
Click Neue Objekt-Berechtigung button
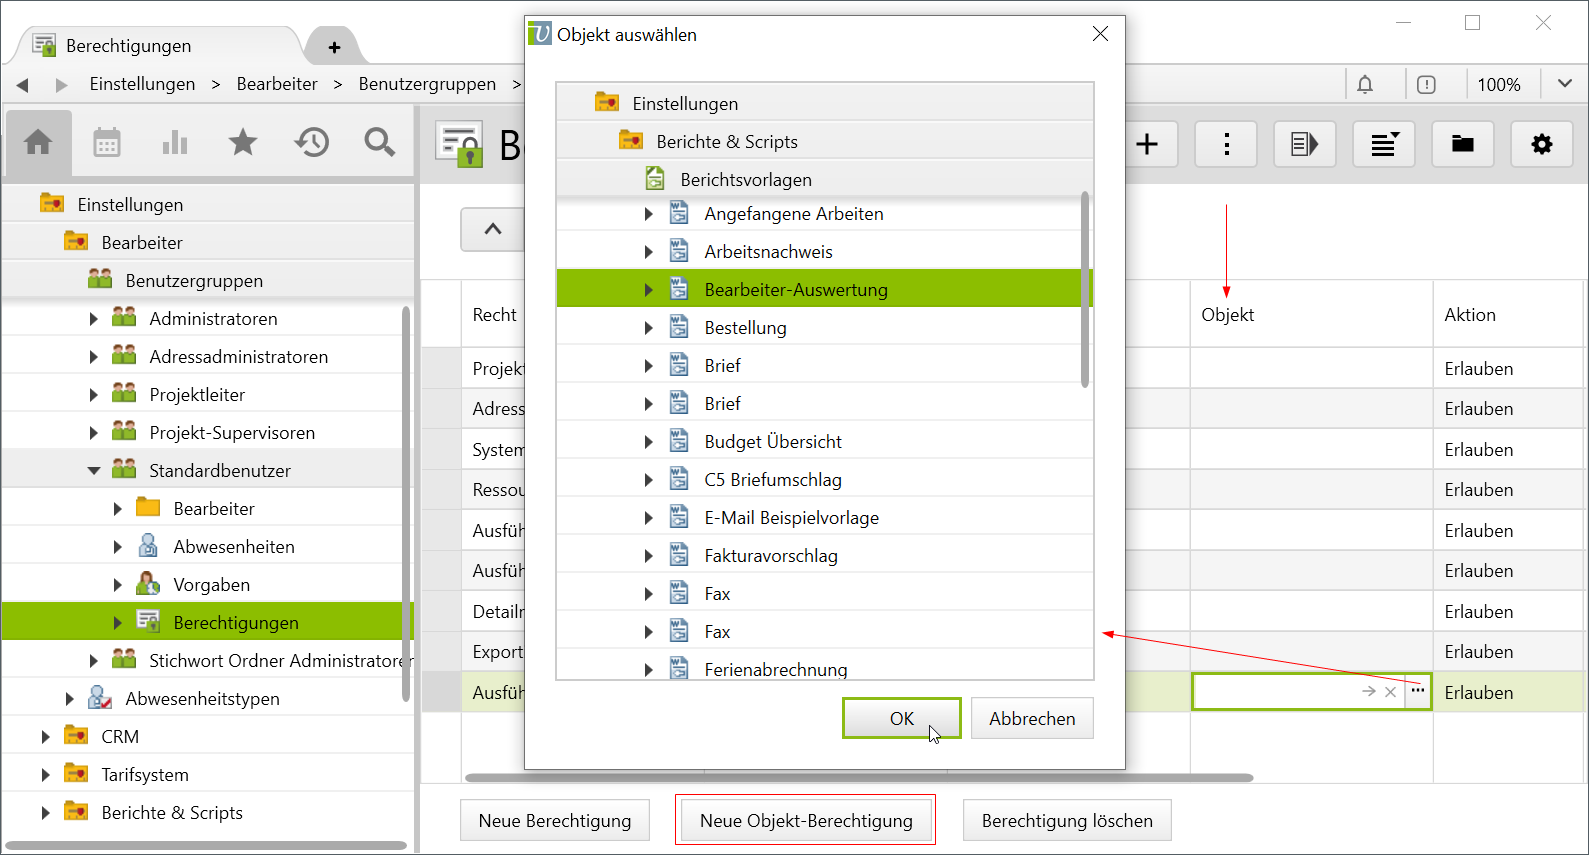tap(805, 821)
